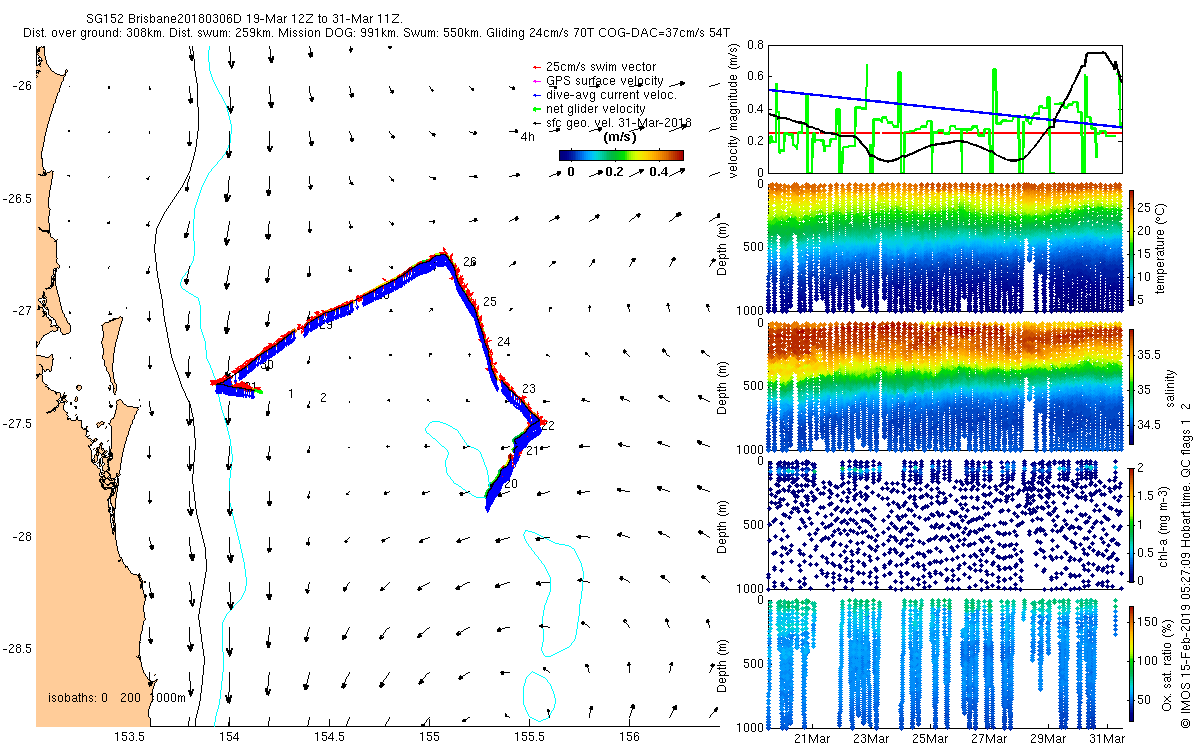Click the salinity colorbar
The image size is (1200, 750).
(1133, 387)
